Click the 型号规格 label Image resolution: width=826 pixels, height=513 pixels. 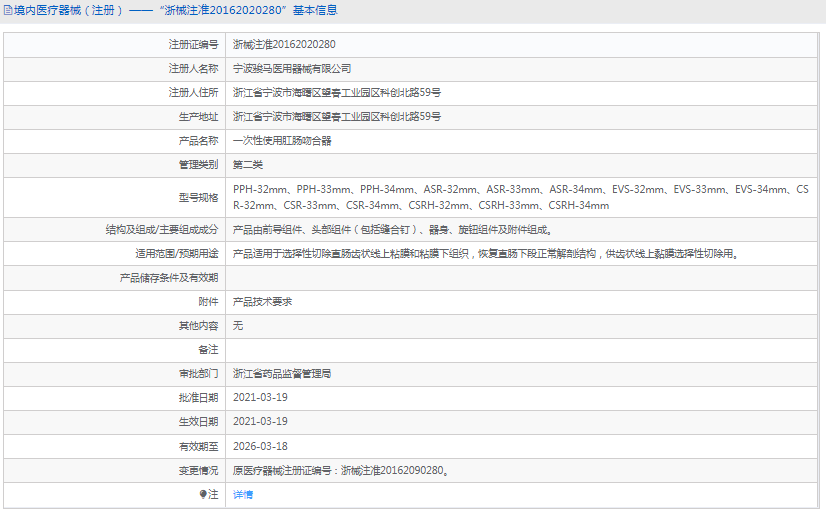[198, 198]
